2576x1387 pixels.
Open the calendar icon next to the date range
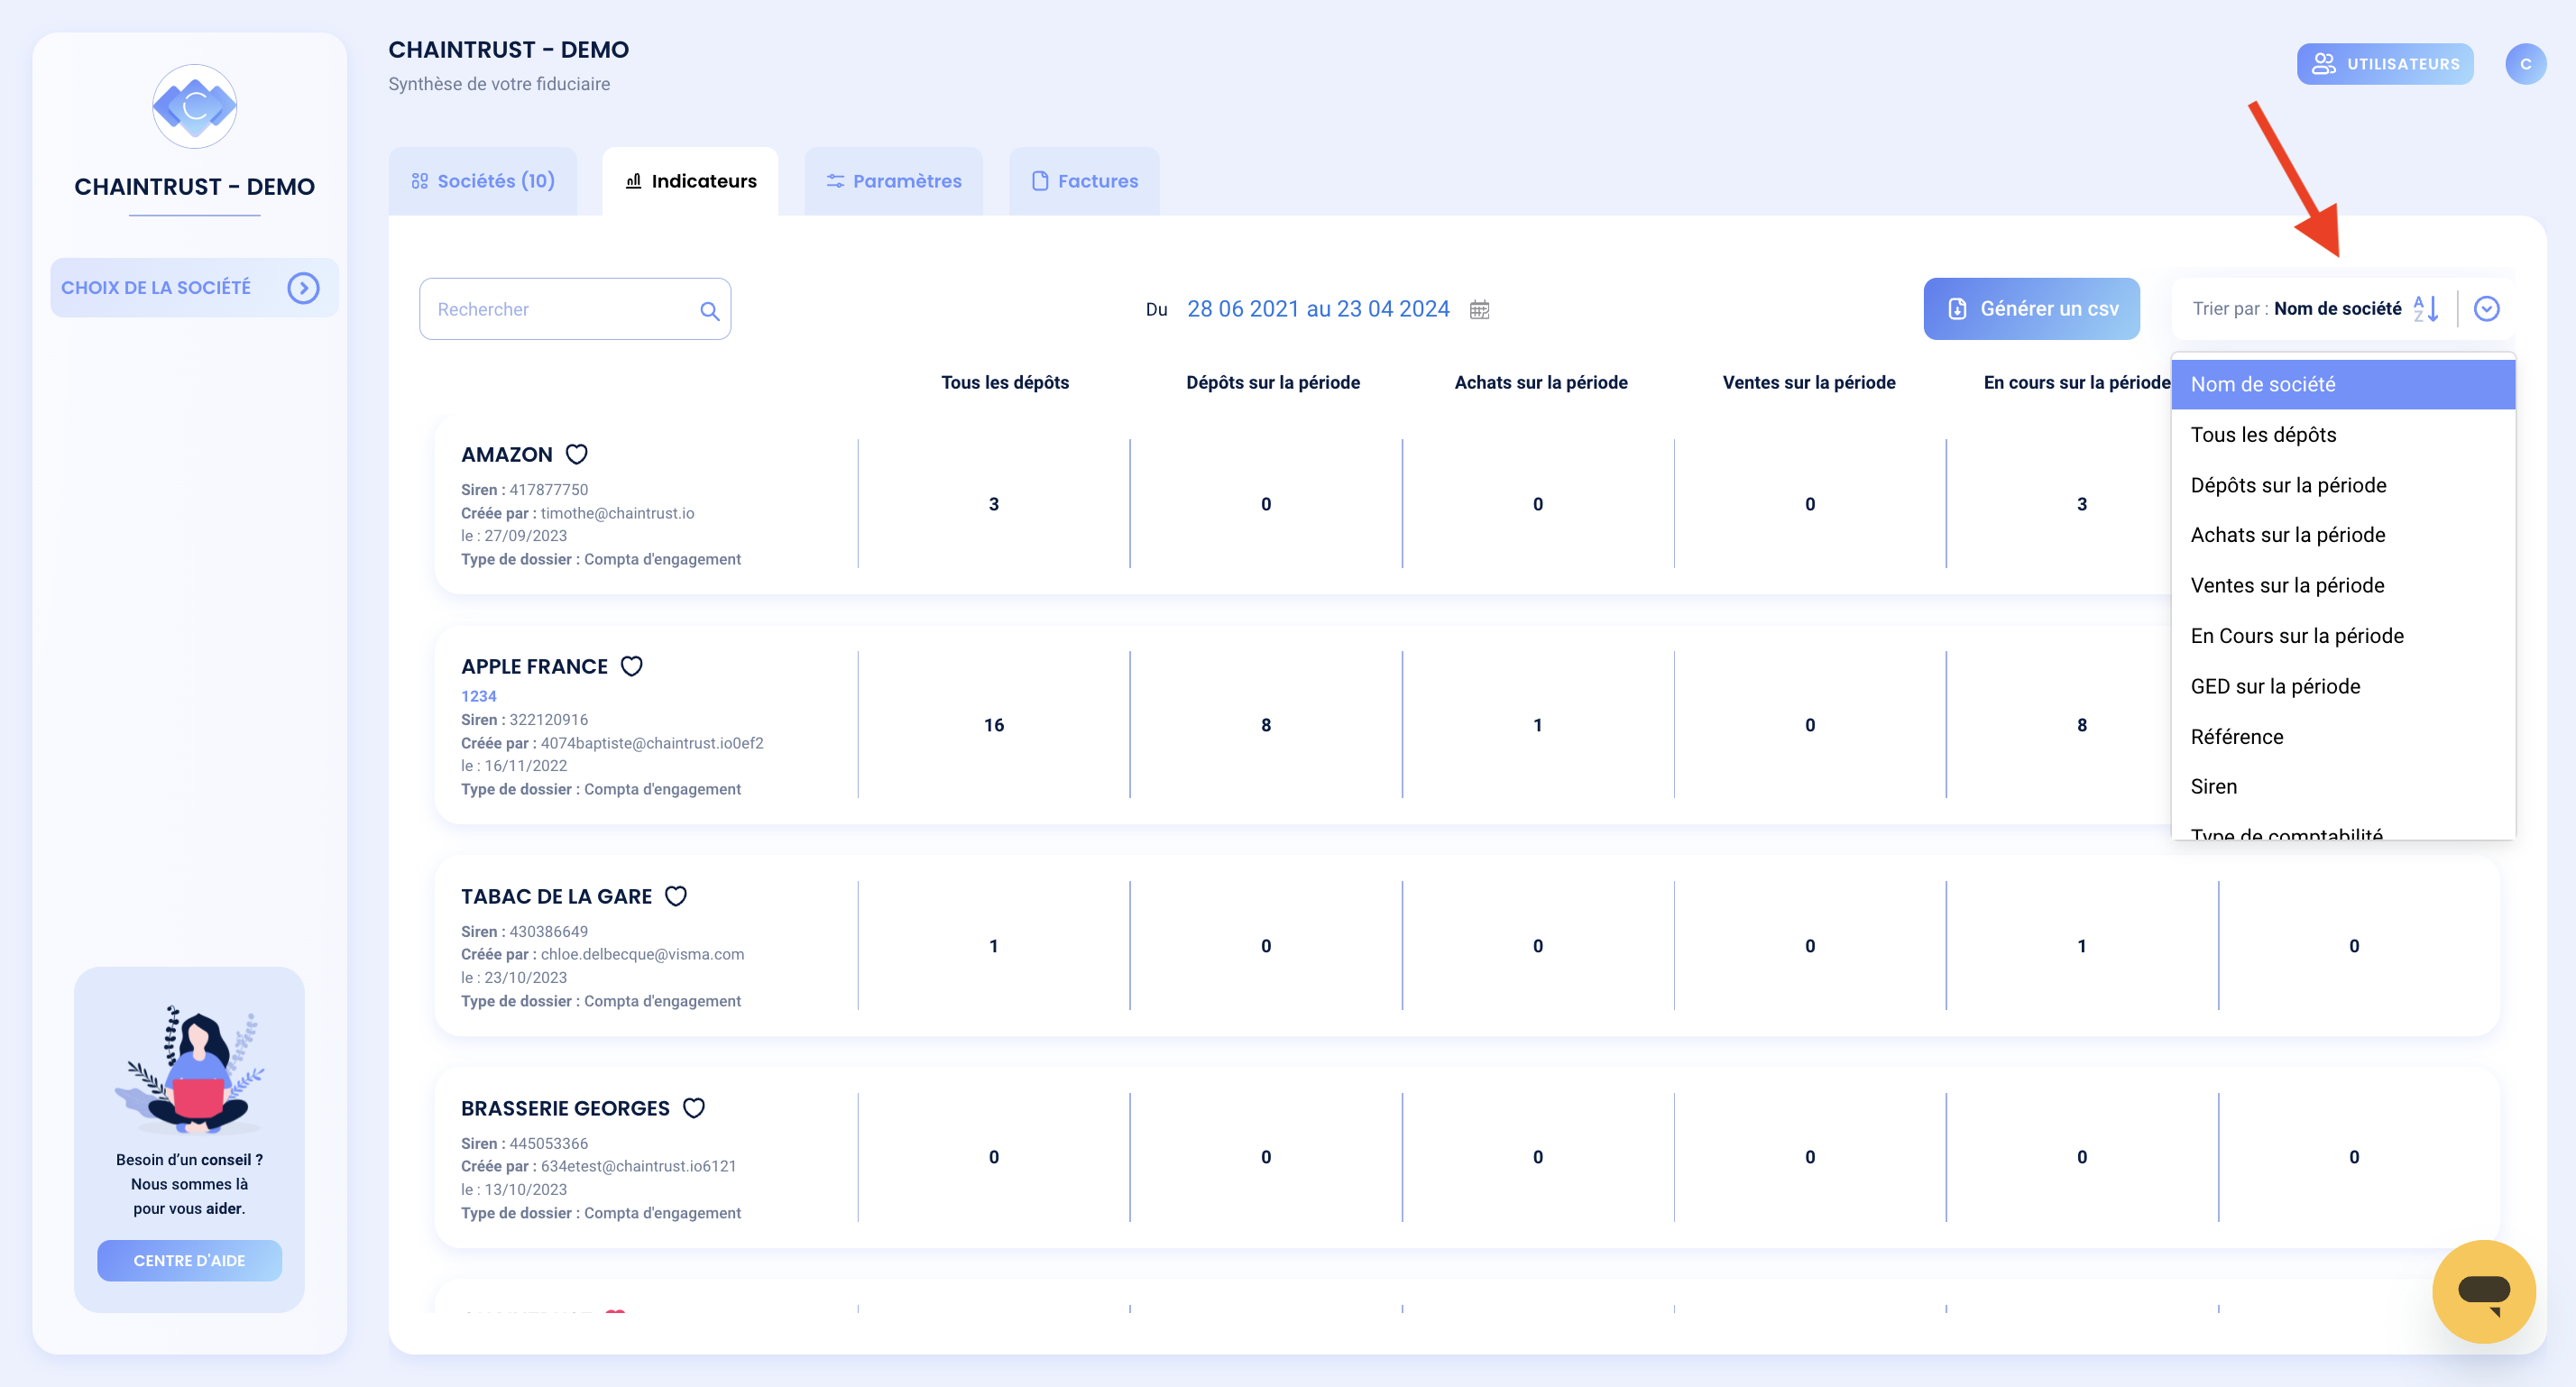[1479, 309]
